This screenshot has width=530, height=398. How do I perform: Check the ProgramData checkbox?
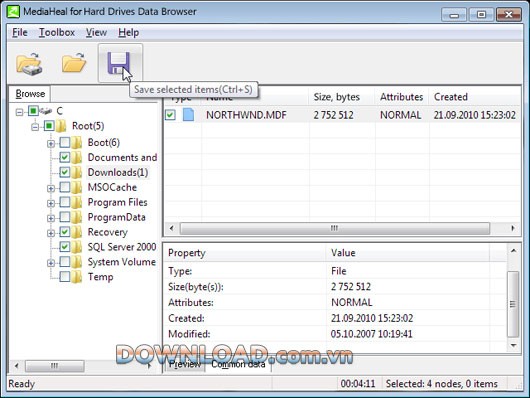pyautogui.click(x=65, y=217)
